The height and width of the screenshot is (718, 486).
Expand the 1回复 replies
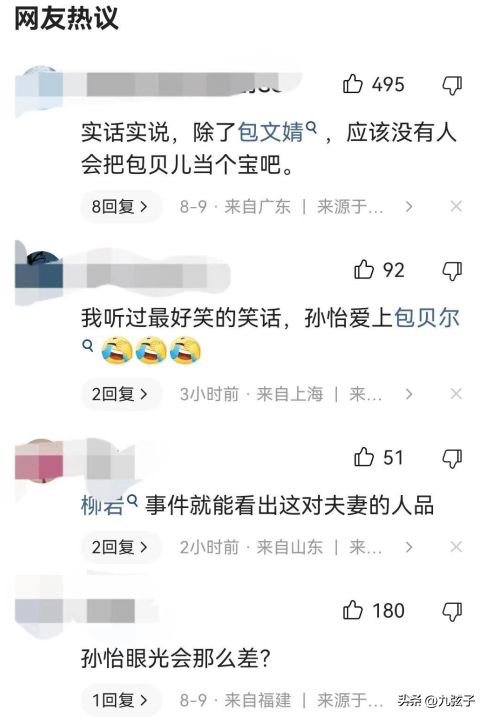click(x=121, y=700)
